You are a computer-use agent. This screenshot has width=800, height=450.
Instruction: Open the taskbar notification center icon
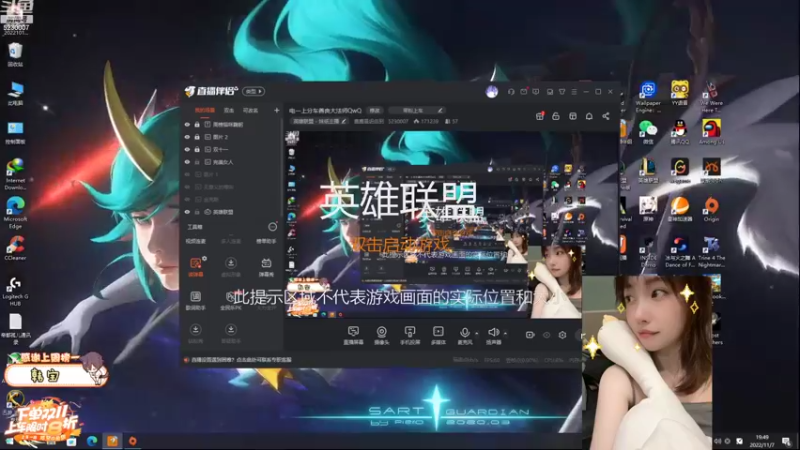(786, 441)
